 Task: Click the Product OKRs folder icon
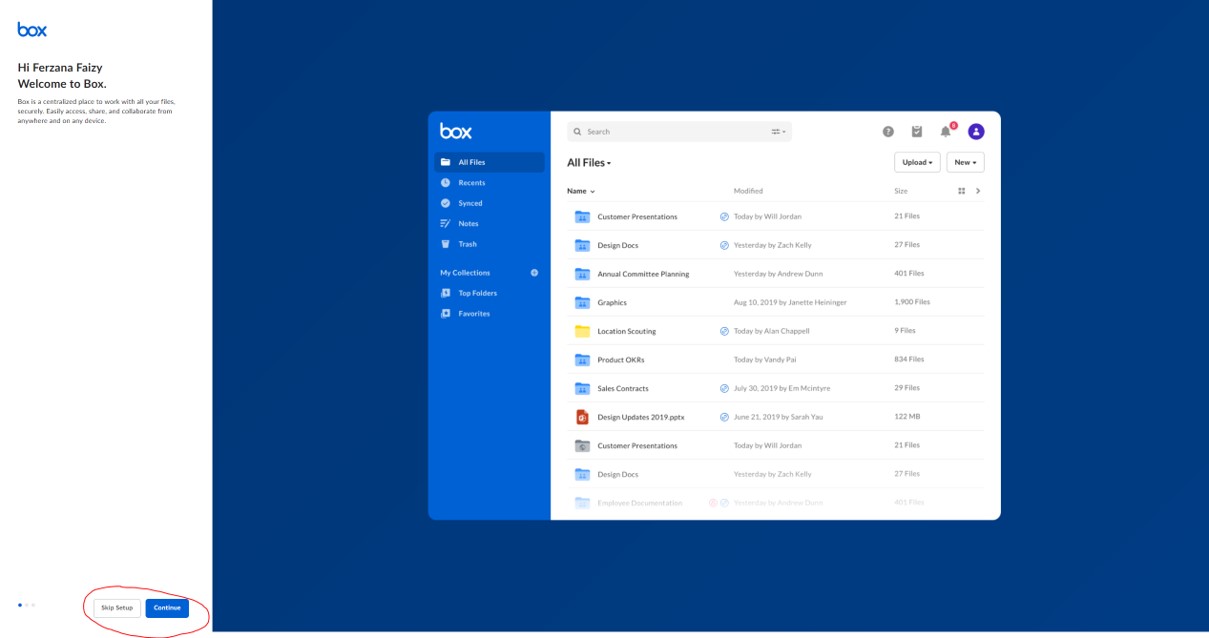point(582,360)
